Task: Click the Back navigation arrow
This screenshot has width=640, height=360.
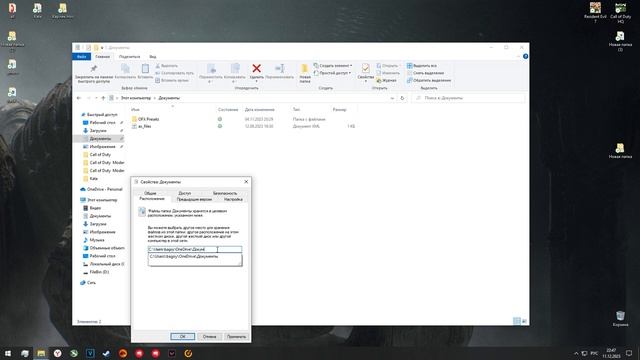Action: point(79,98)
